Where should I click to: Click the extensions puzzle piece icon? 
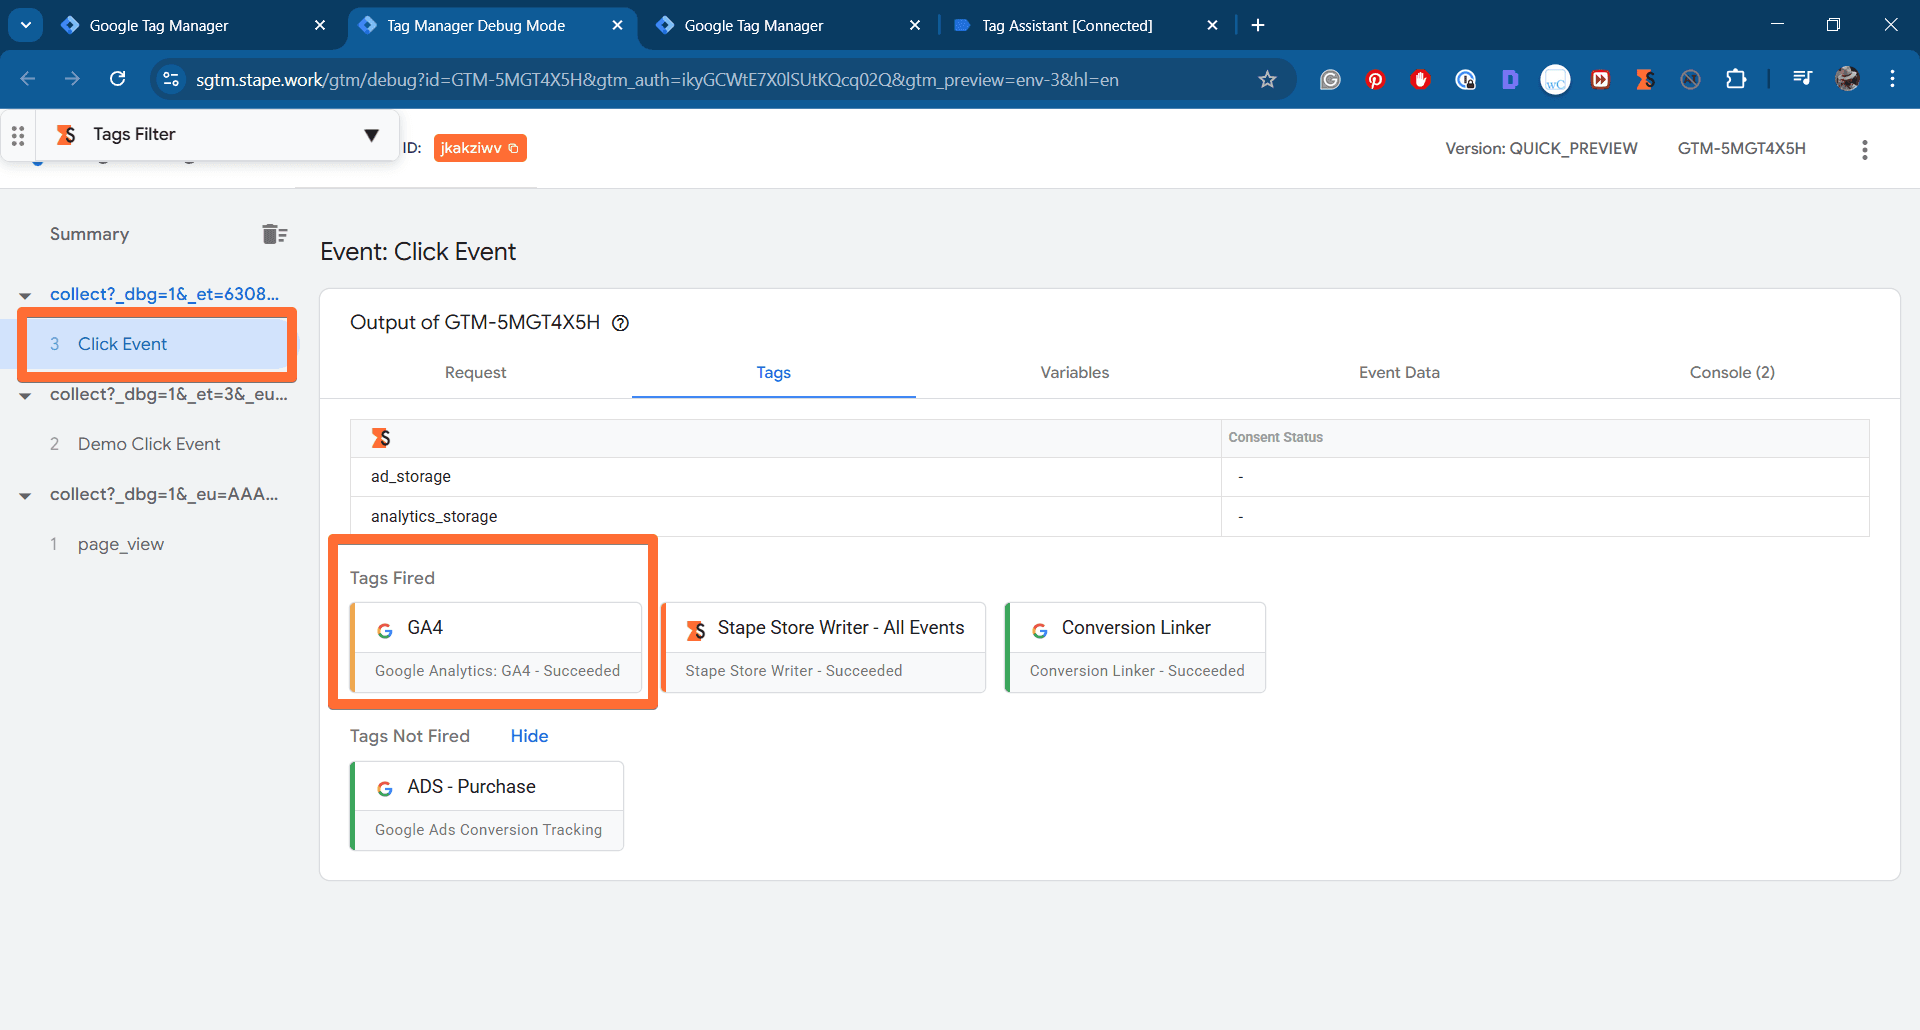(1737, 79)
